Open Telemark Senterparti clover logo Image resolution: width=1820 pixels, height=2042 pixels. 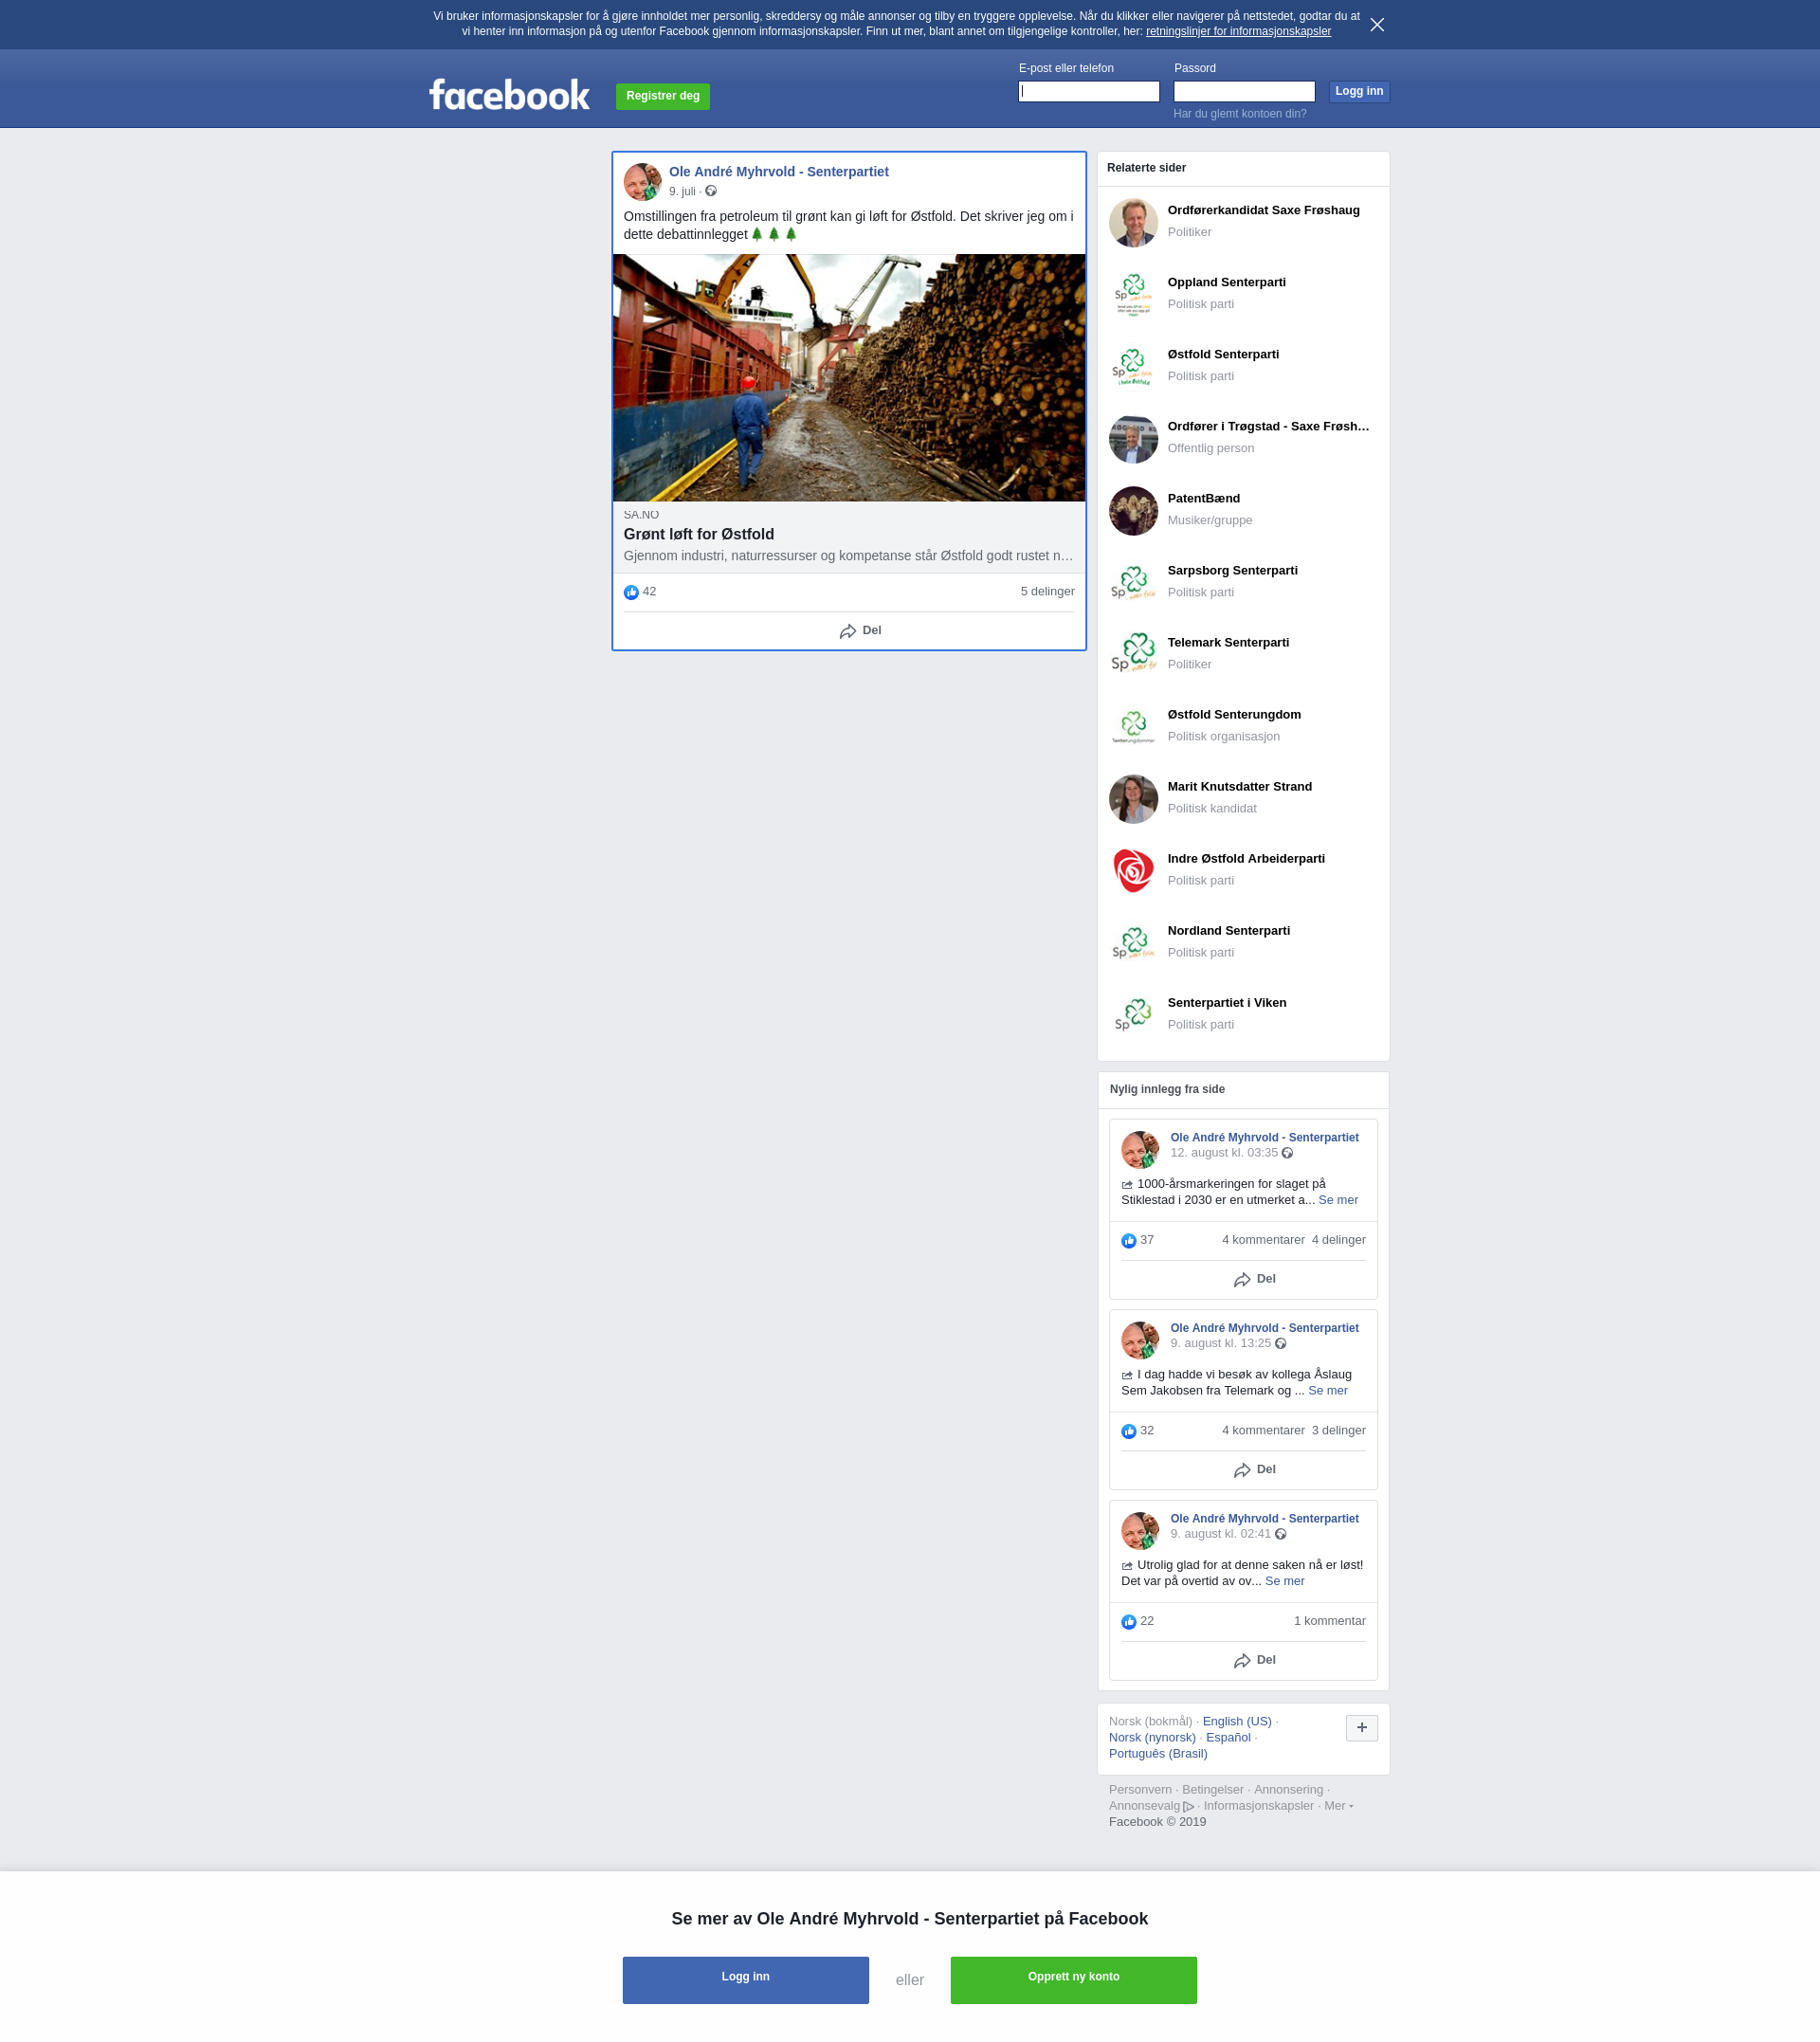tap(1133, 654)
